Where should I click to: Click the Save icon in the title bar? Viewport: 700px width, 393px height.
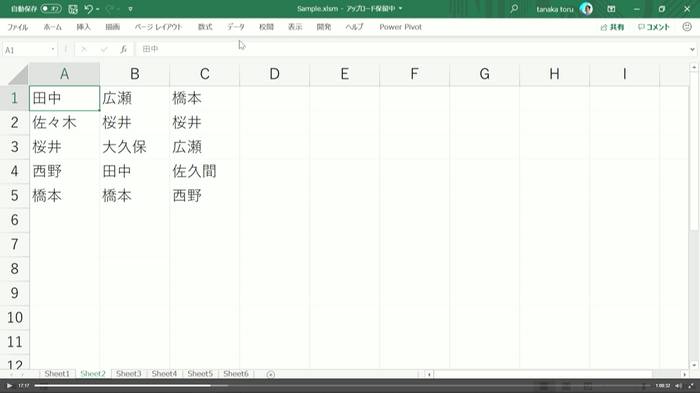point(73,9)
